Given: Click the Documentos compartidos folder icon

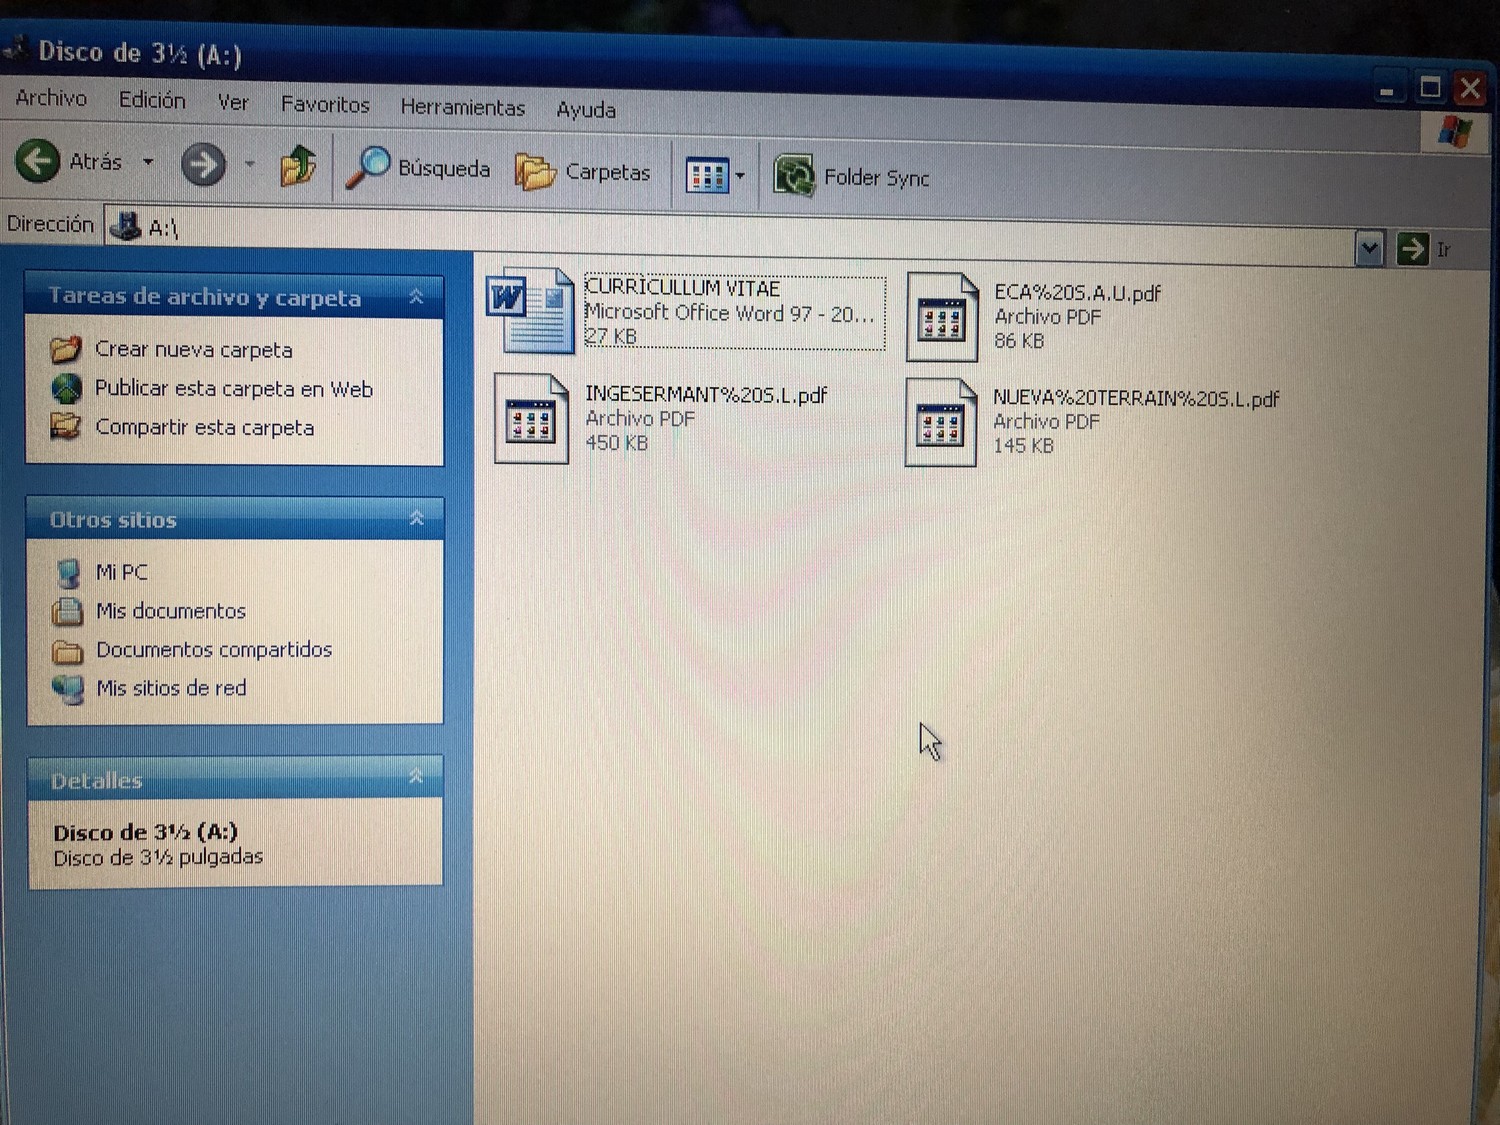Looking at the screenshot, I should [68, 651].
